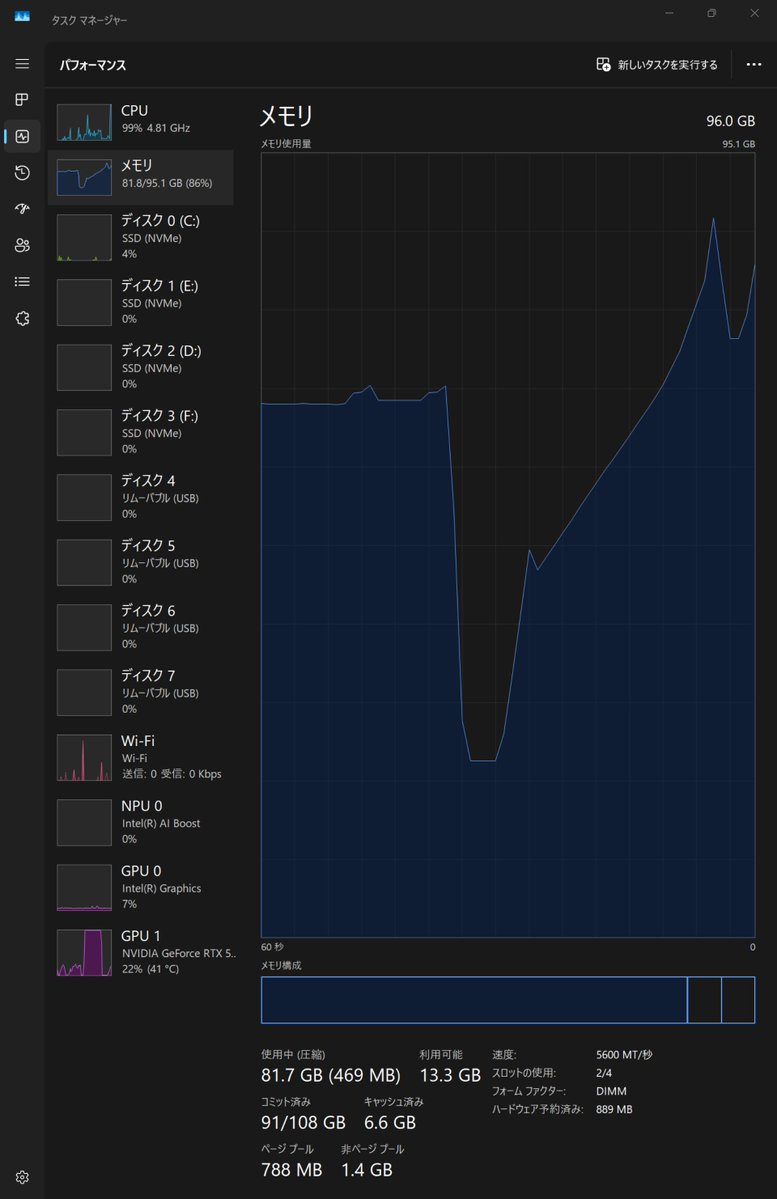Go to the Processes page icon
This screenshot has width=777, height=1199.
coord(22,99)
